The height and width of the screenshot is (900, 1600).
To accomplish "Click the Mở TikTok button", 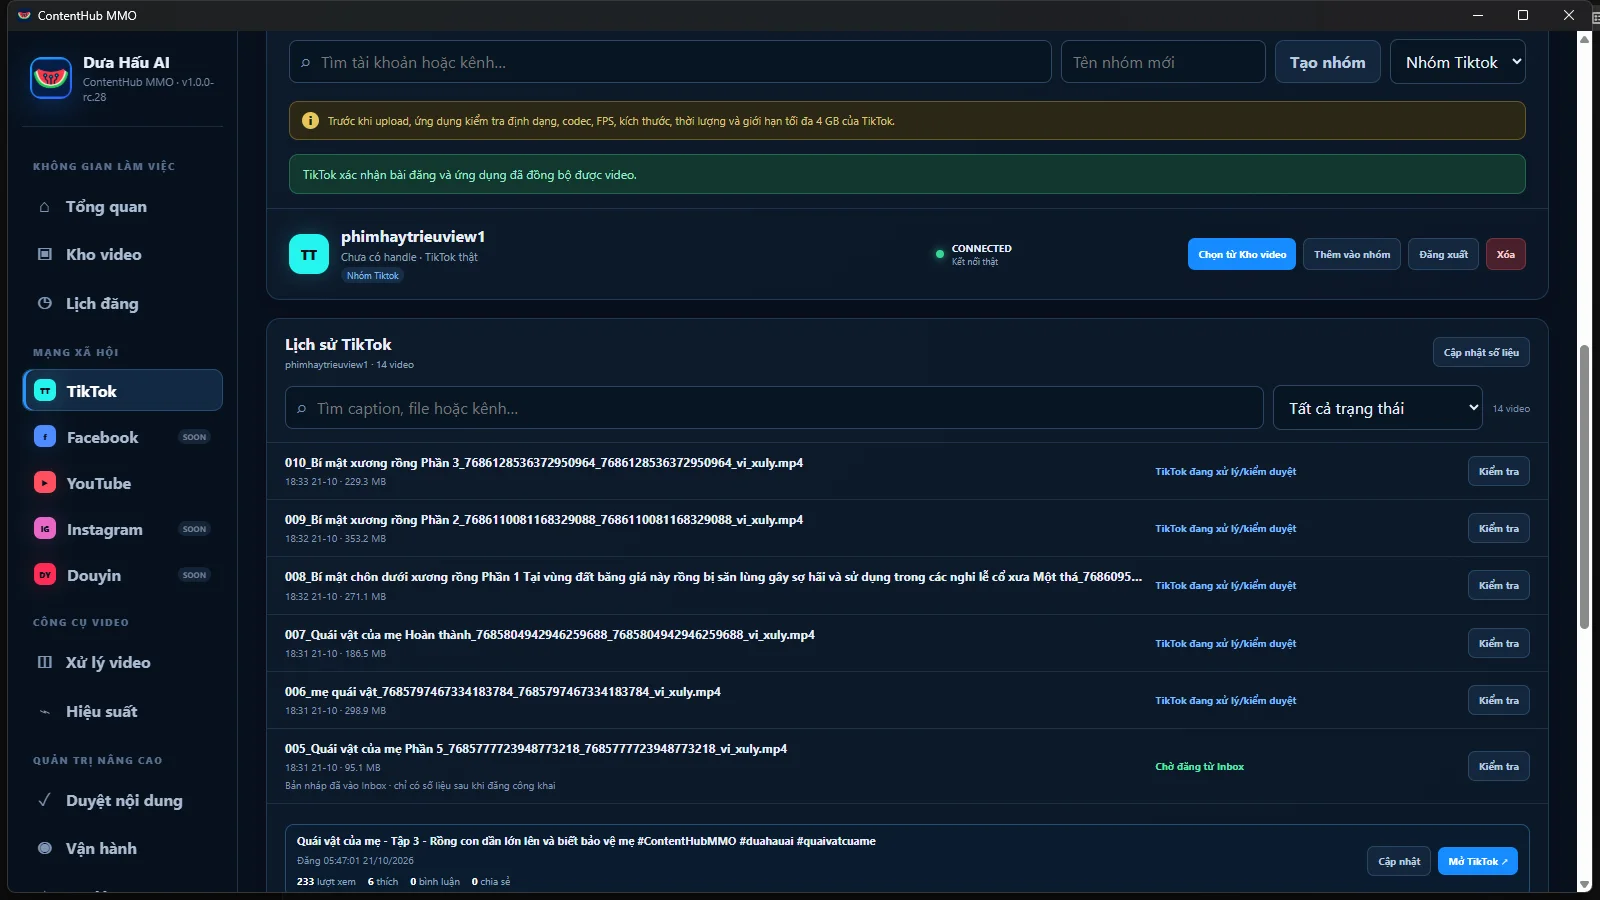I will pyautogui.click(x=1478, y=861).
